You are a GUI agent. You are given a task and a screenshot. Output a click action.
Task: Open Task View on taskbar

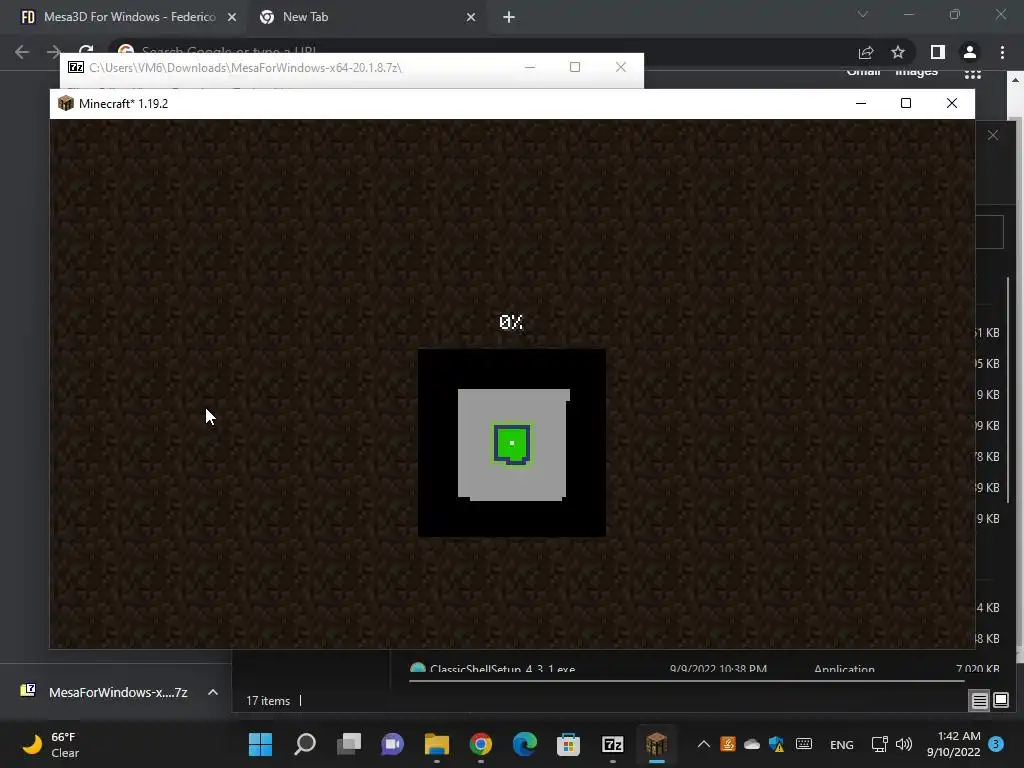pos(349,744)
